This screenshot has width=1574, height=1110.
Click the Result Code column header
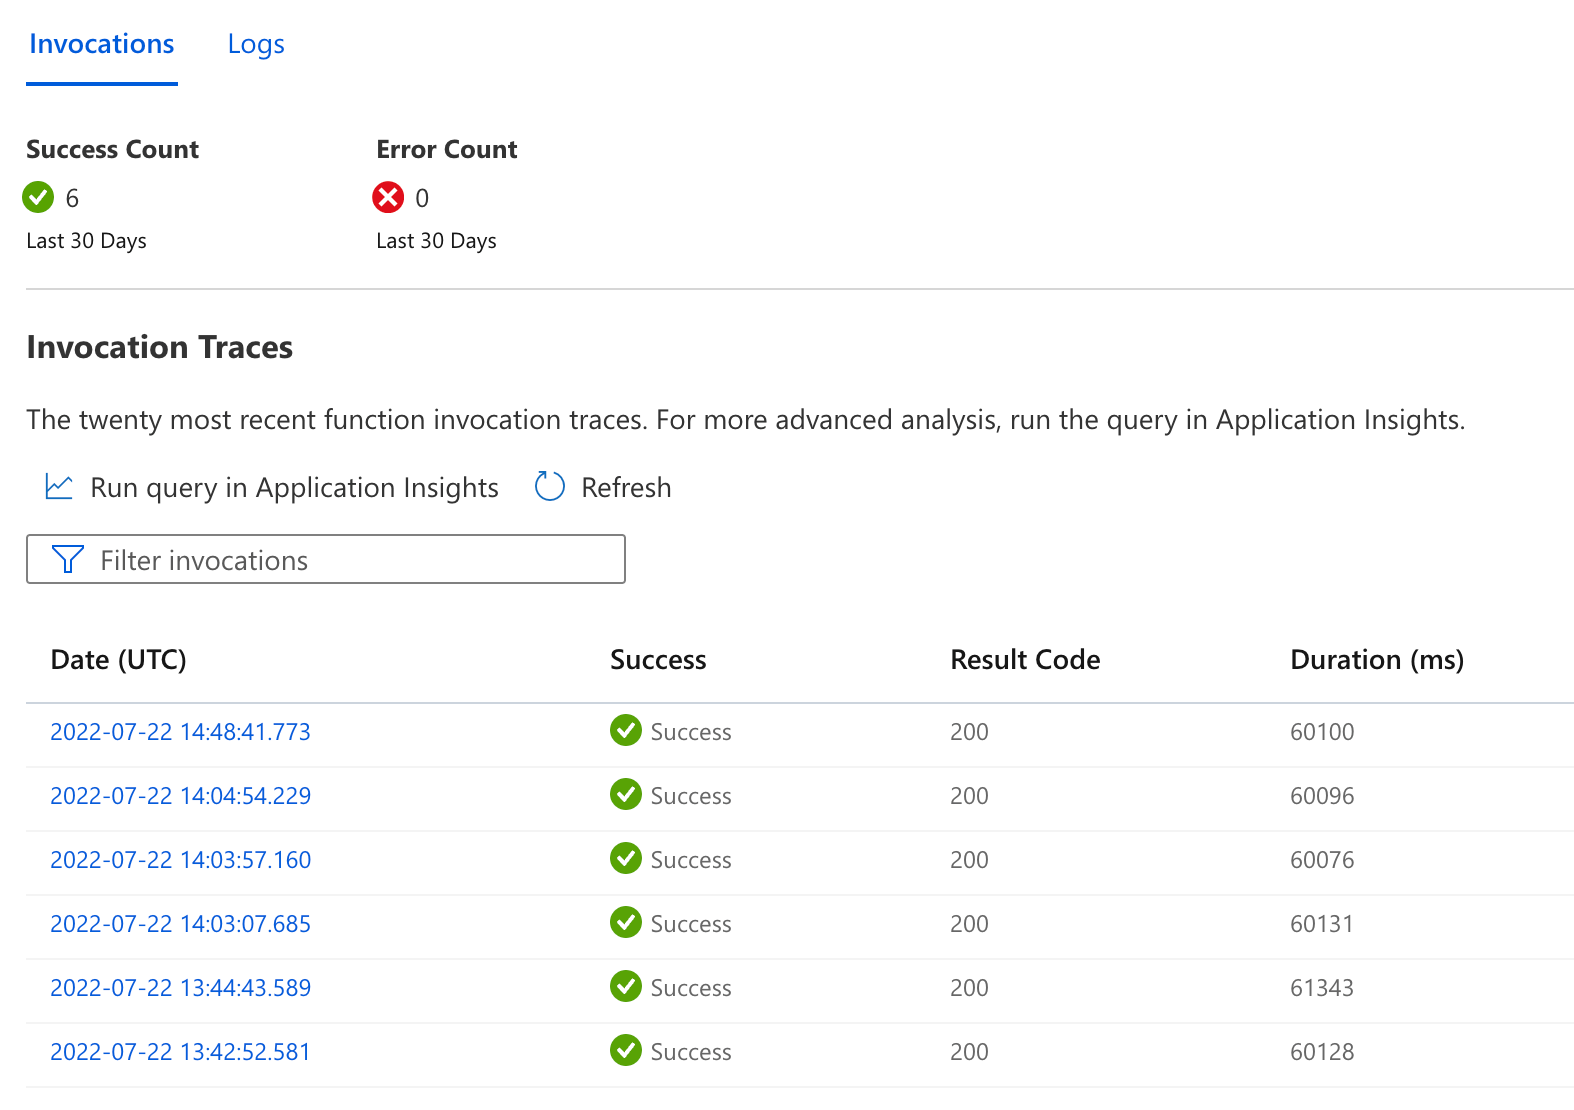pyautogui.click(x=1024, y=660)
